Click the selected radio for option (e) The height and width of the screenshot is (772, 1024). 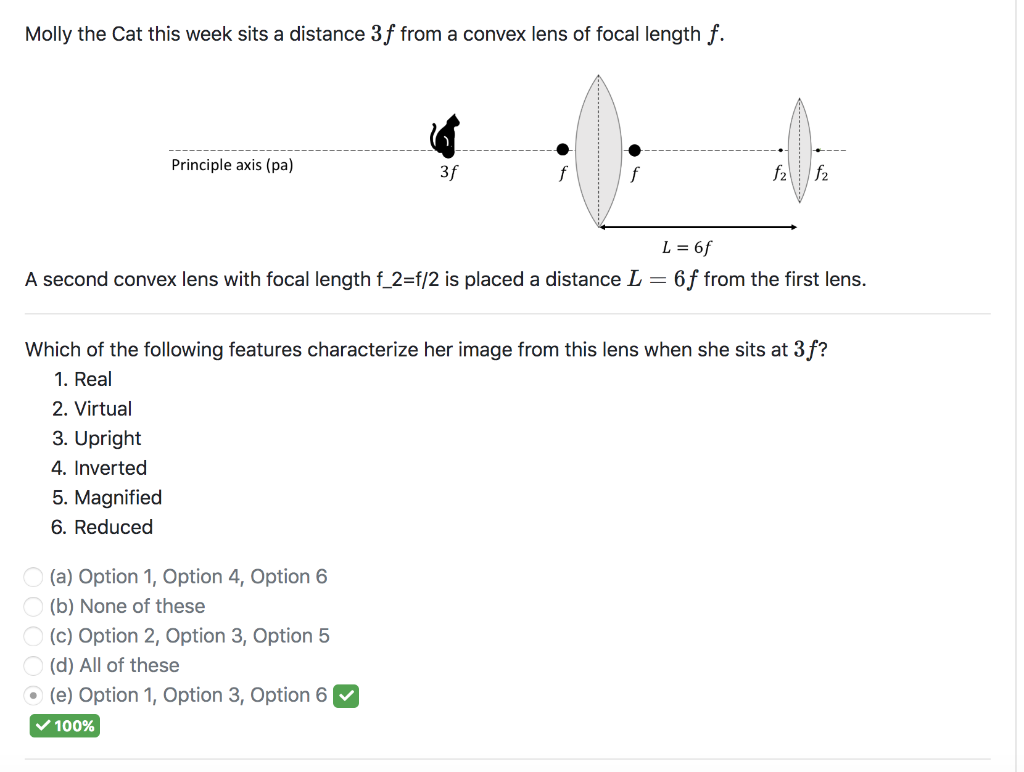click(x=33, y=694)
